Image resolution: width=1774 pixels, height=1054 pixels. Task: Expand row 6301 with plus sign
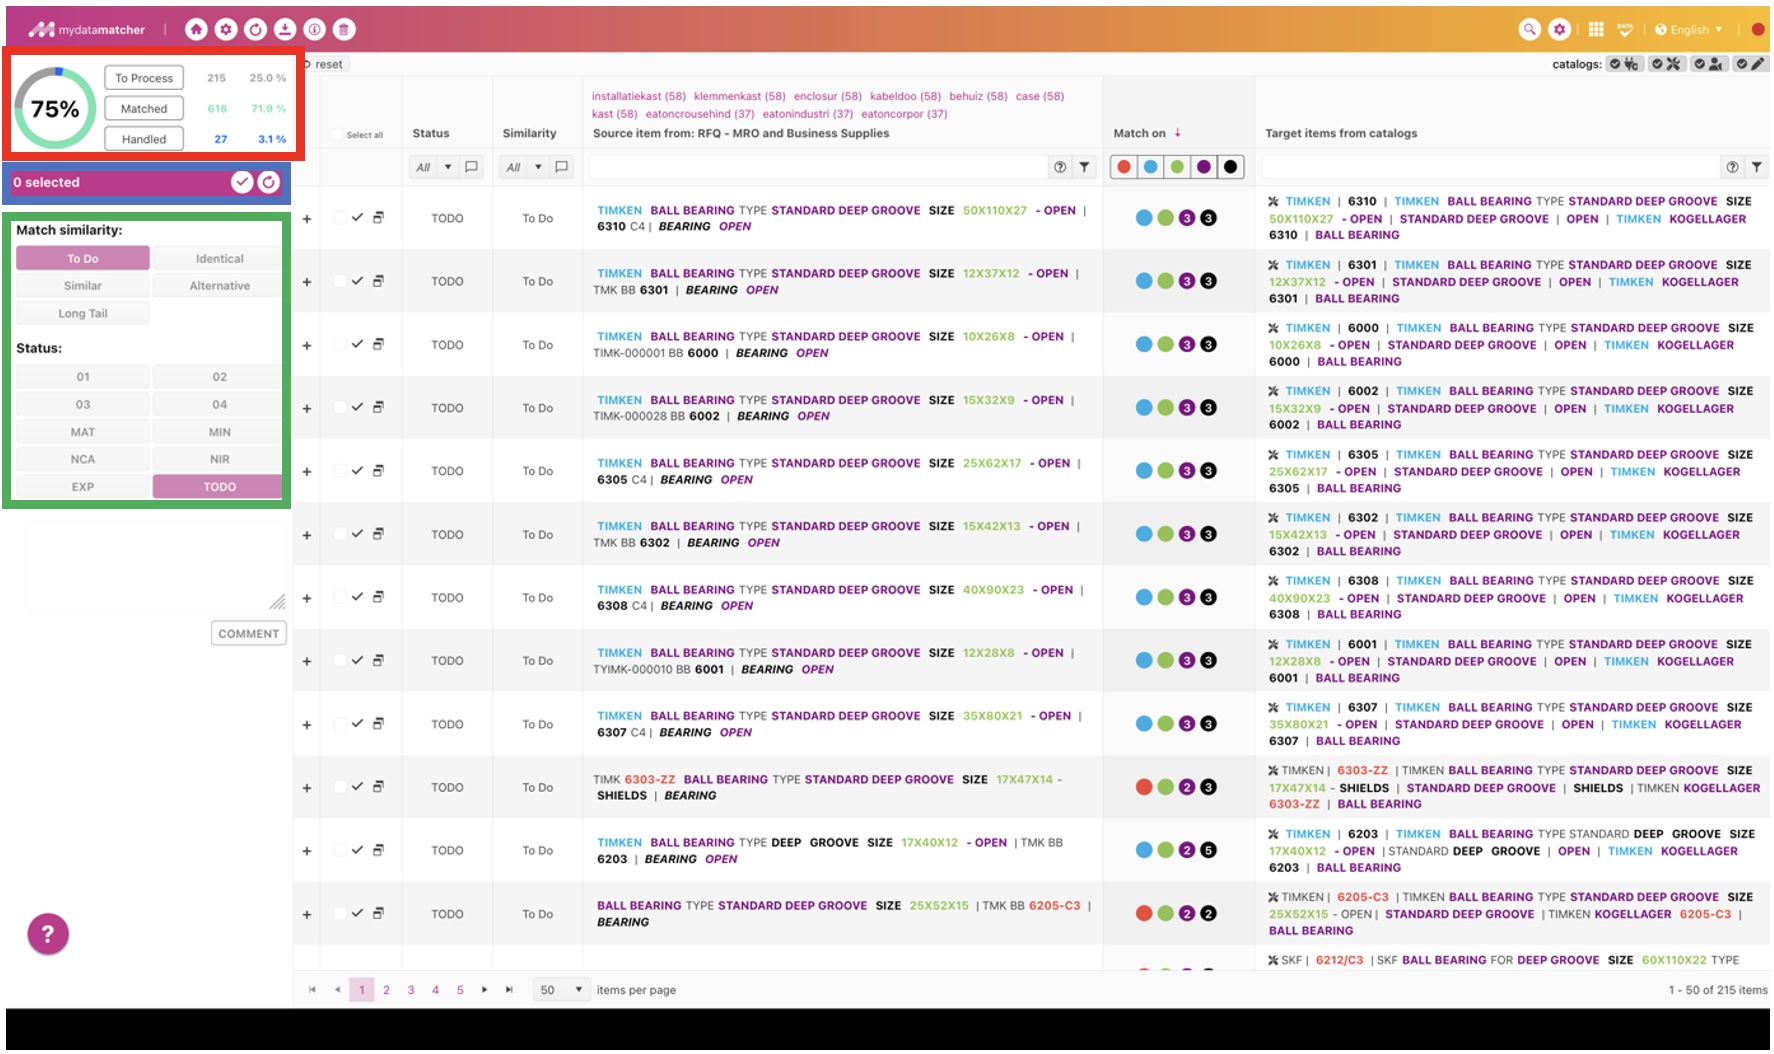[x=307, y=282]
